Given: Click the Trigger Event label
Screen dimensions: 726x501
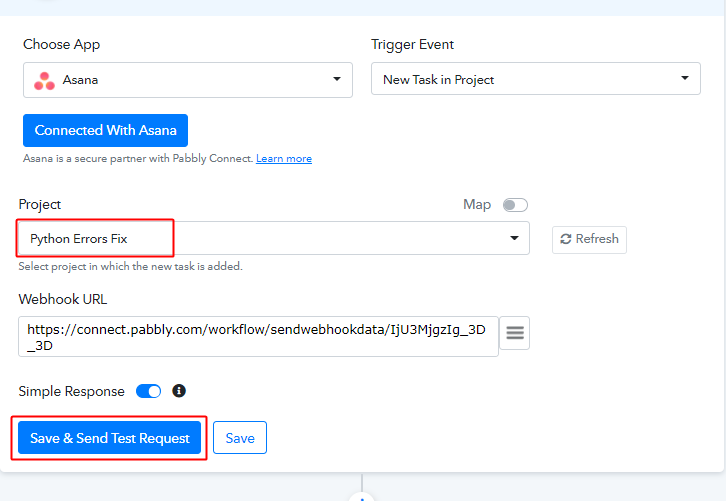Looking at the screenshot, I should (413, 45).
